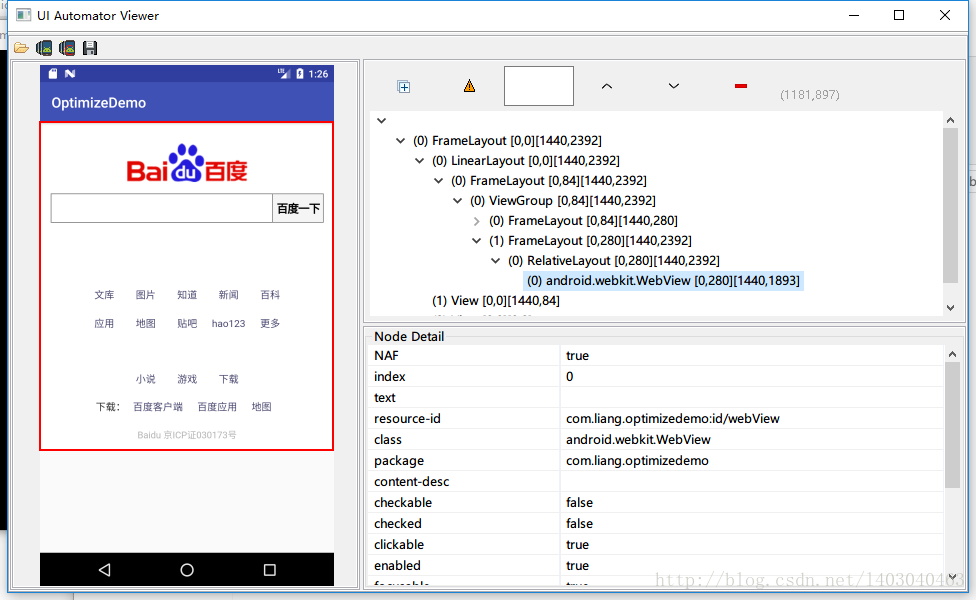This screenshot has width=976, height=600.
Task: Click the SD card icon in phone status bar
Action: pos(53,73)
